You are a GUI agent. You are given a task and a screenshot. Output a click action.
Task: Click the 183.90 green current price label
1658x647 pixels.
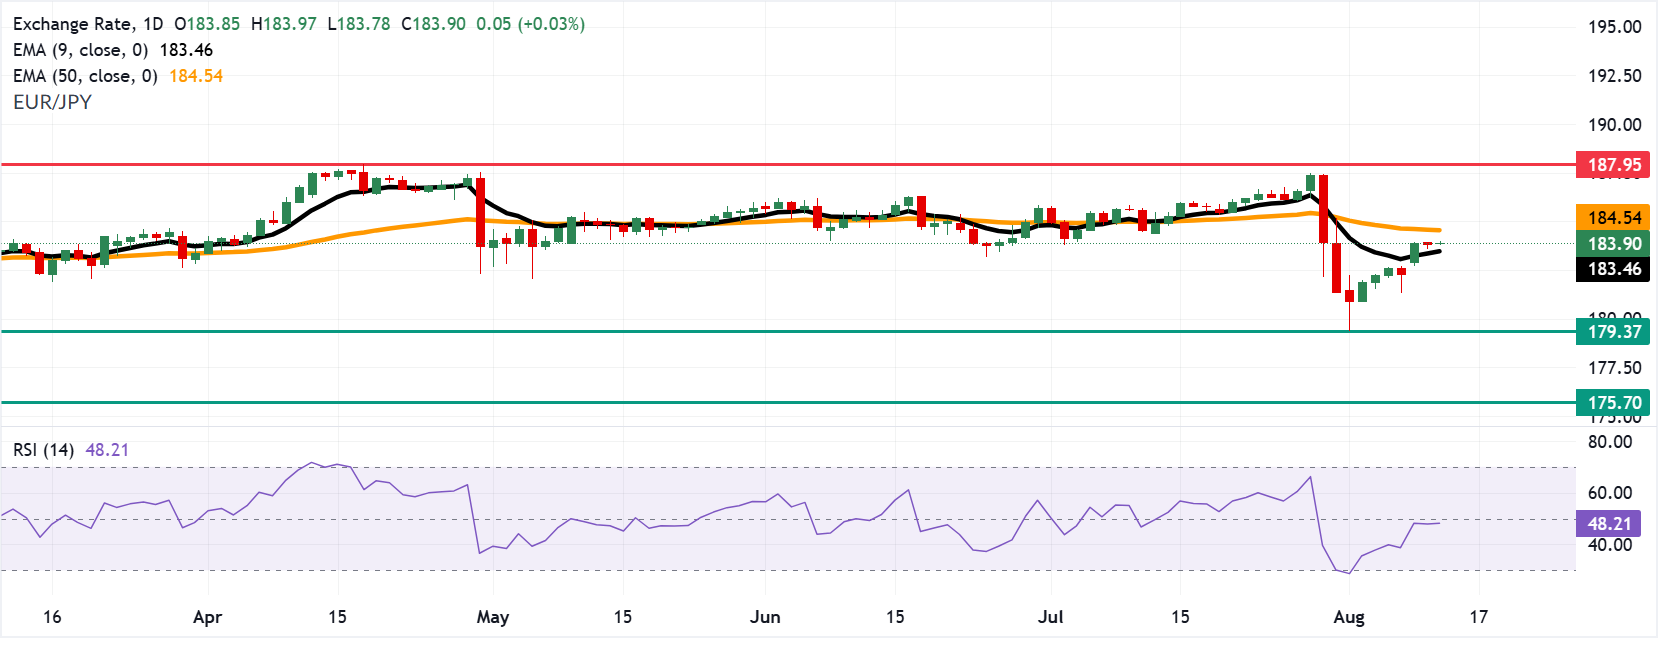point(1614,243)
